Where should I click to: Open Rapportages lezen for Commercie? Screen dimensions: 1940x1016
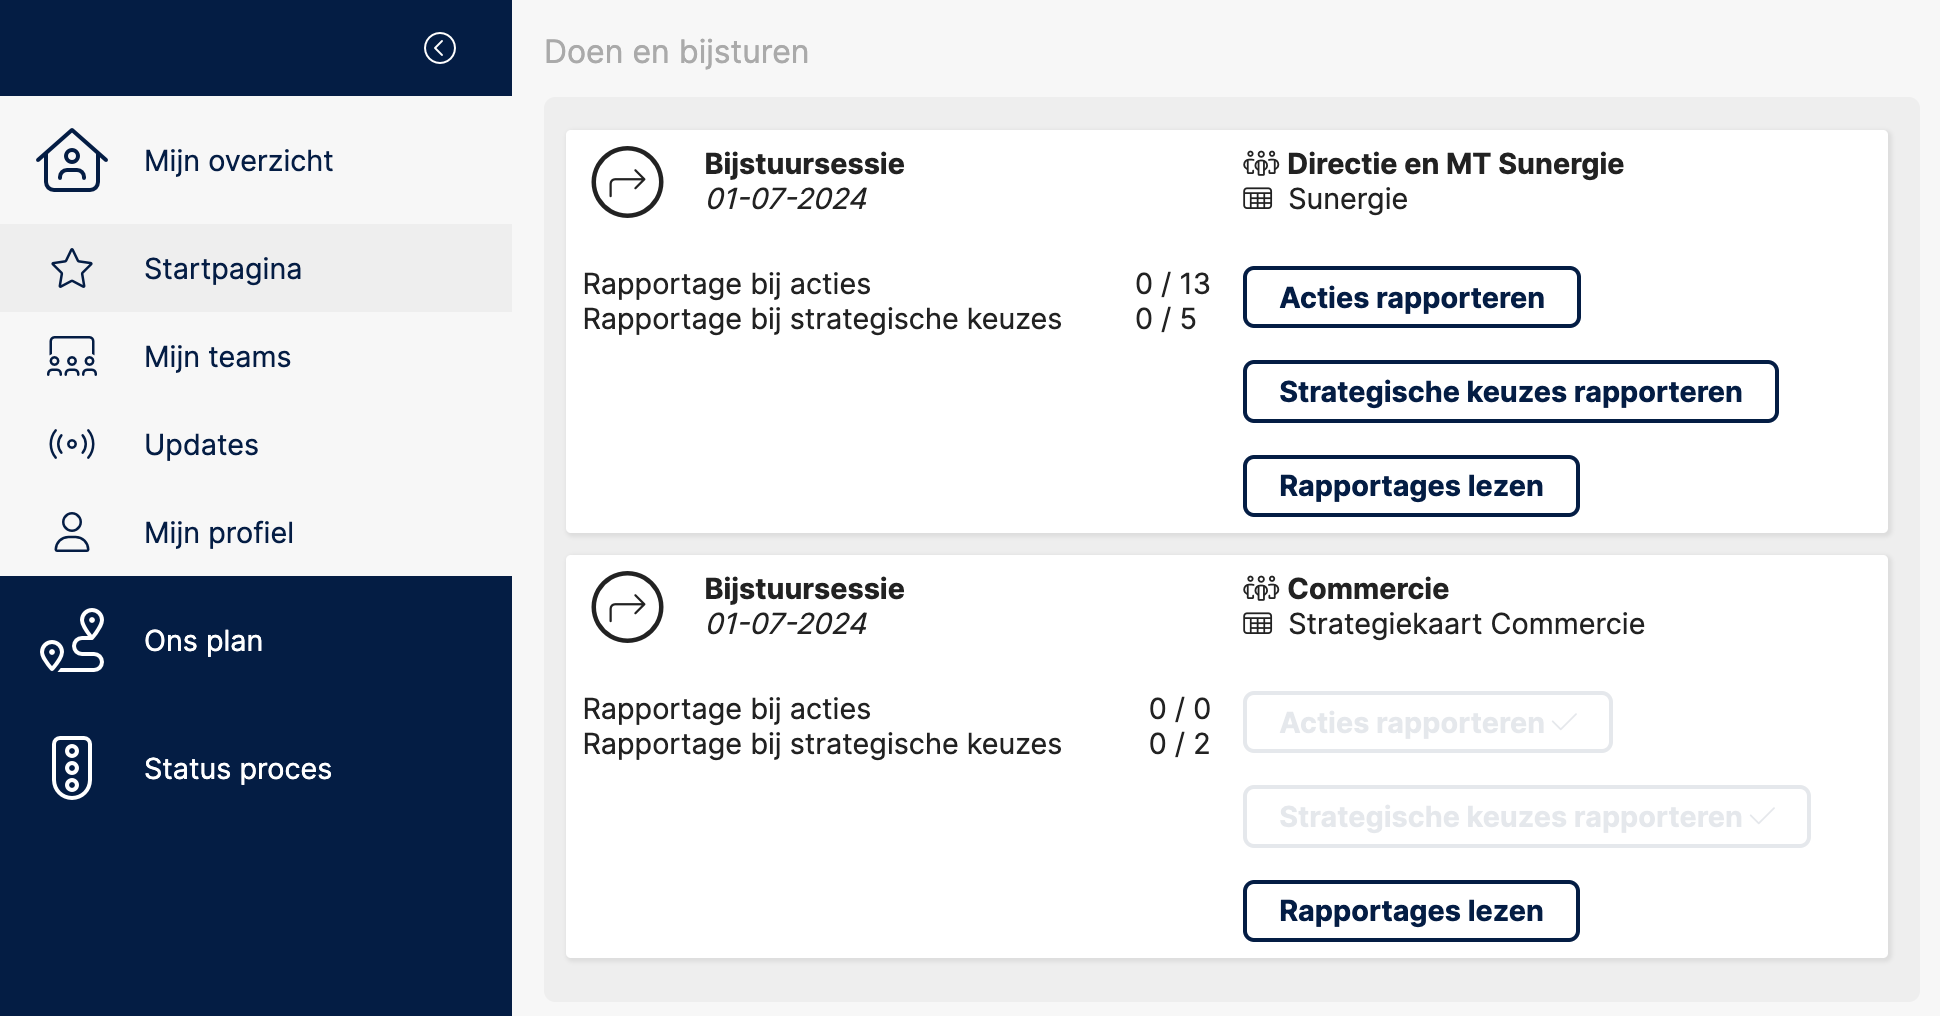(x=1411, y=911)
